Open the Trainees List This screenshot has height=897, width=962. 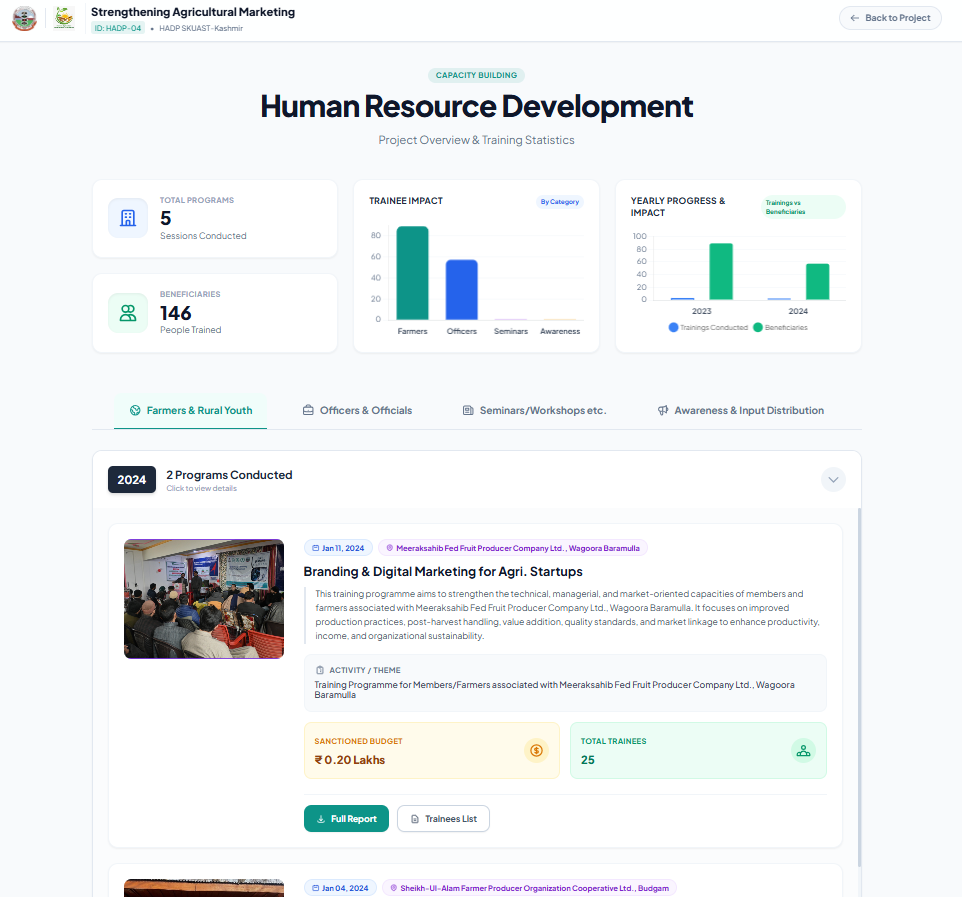[443, 818]
